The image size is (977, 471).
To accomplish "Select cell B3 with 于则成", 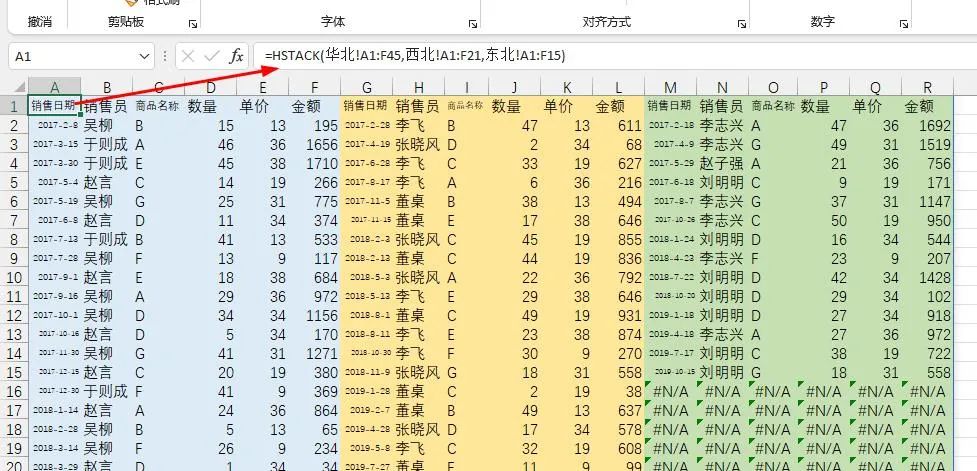I will coord(107,145).
